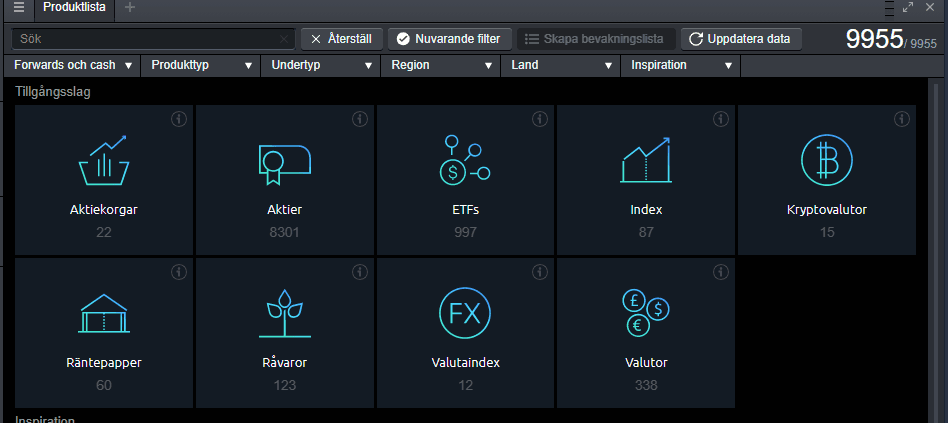Click the panel drag-handle dots icon

click(888, 9)
